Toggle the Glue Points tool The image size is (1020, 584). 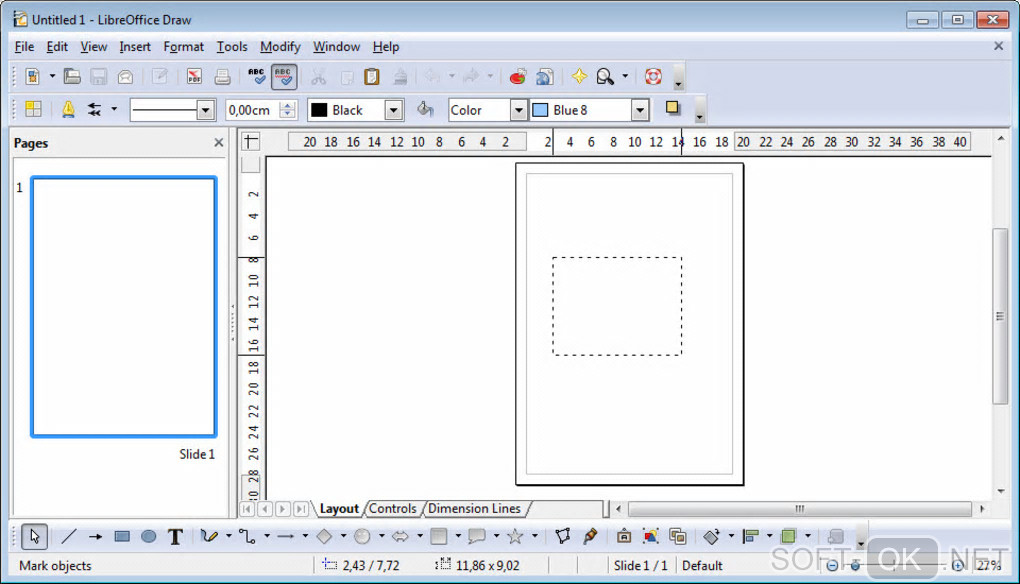(590, 537)
